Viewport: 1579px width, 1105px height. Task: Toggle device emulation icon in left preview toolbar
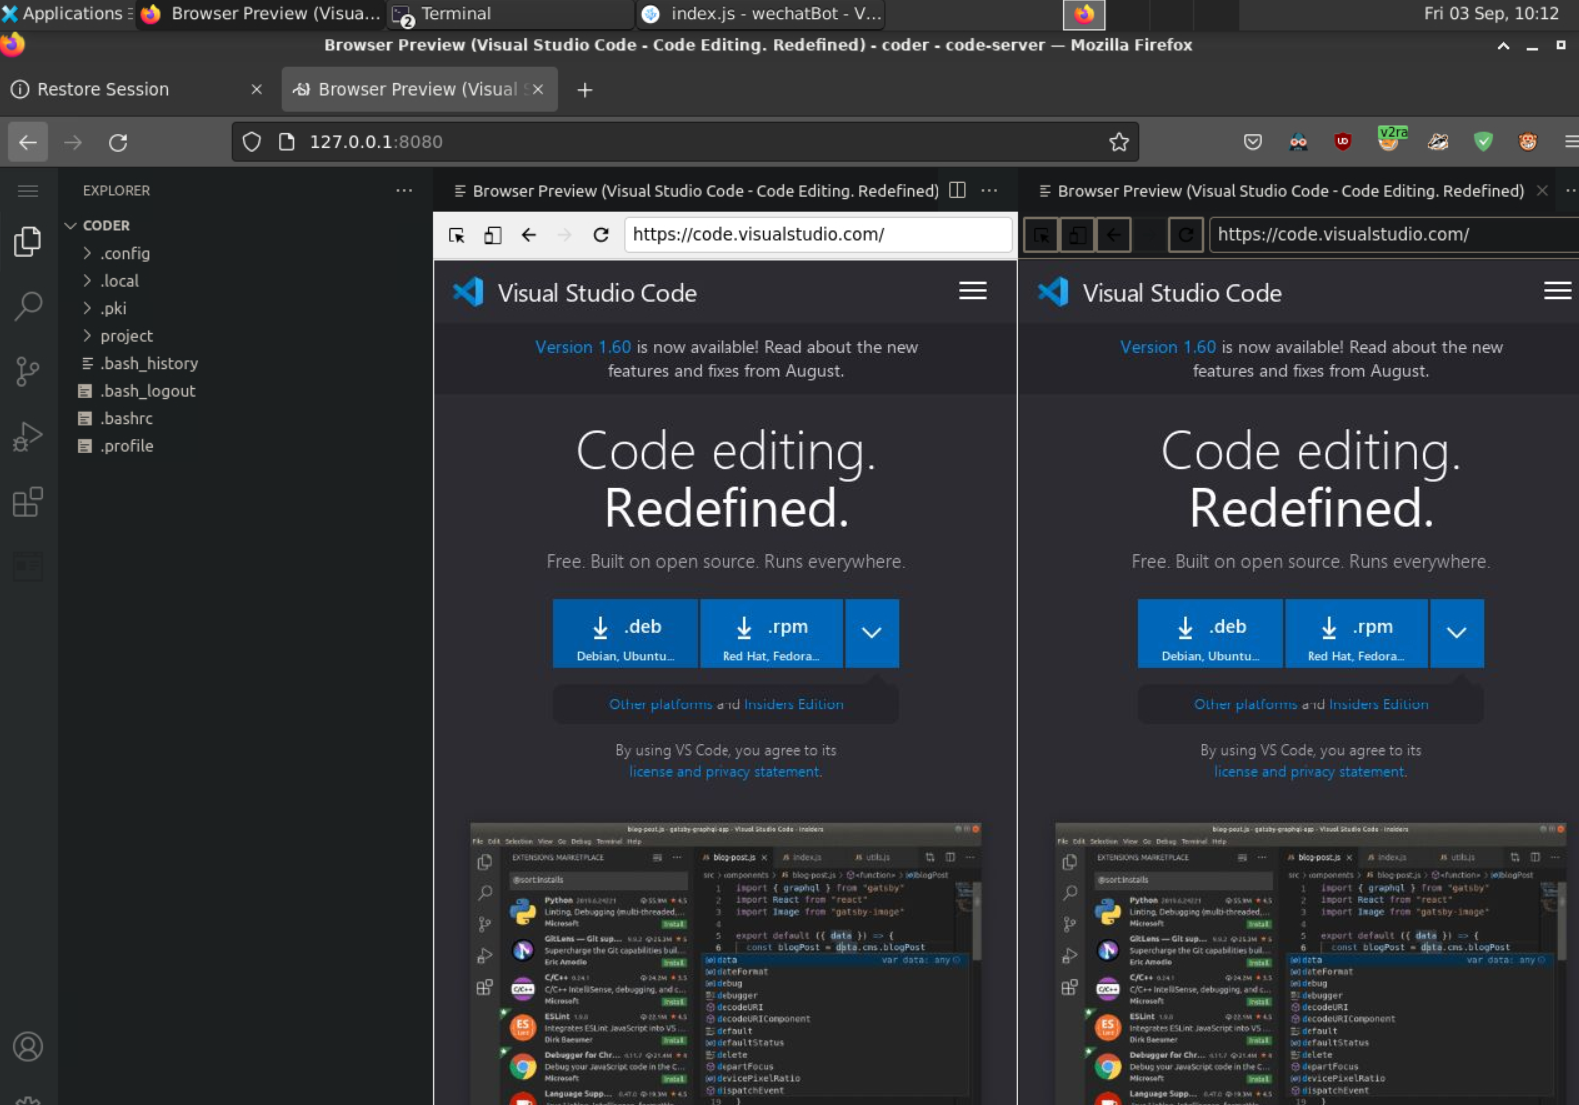(493, 235)
